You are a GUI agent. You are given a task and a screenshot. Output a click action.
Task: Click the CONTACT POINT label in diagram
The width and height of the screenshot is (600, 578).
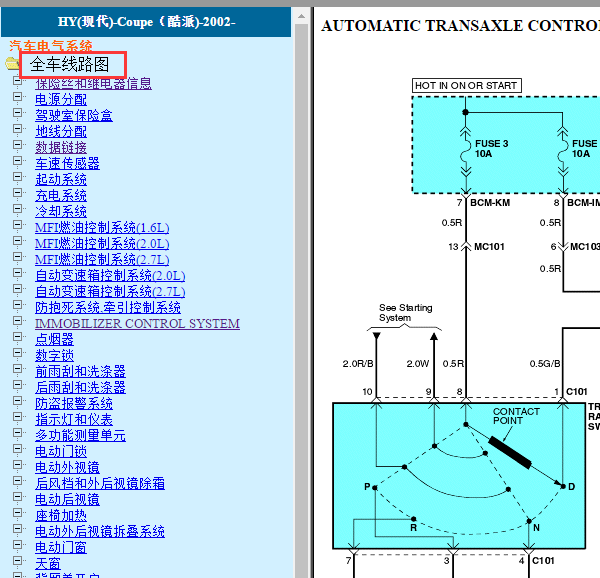[516, 416]
